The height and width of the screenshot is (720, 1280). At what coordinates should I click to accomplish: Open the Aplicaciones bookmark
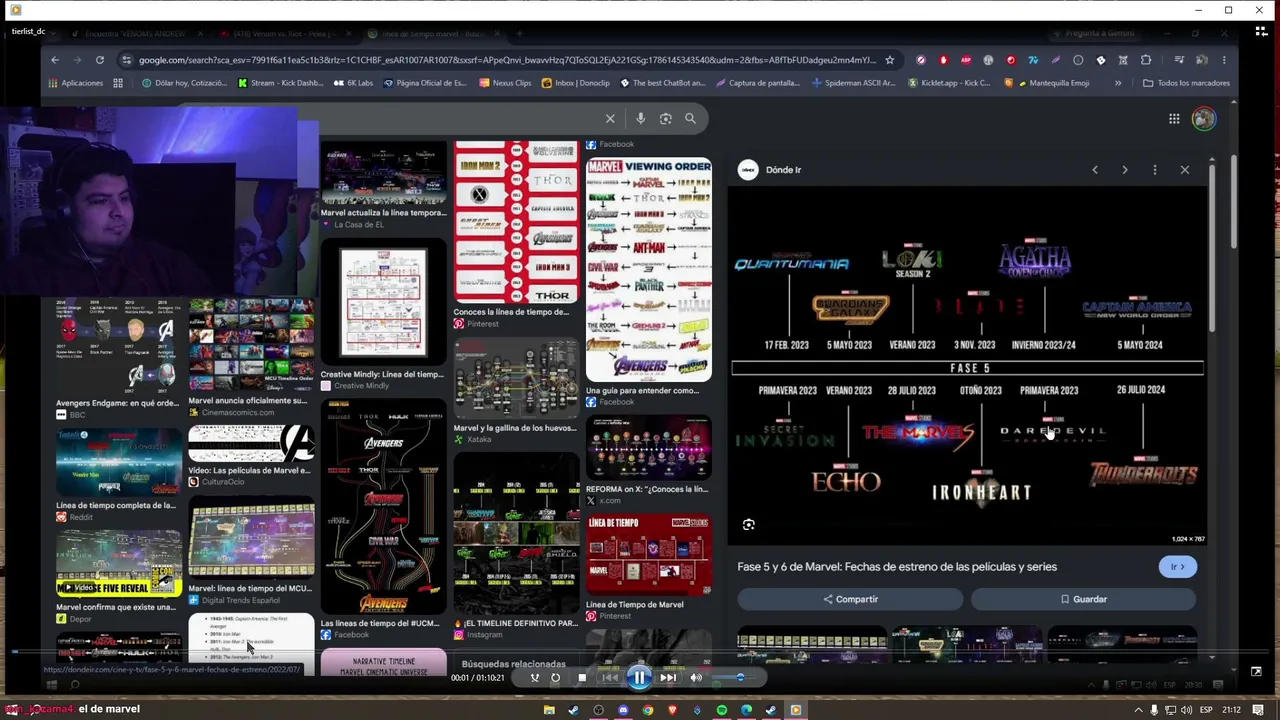(74, 83)
